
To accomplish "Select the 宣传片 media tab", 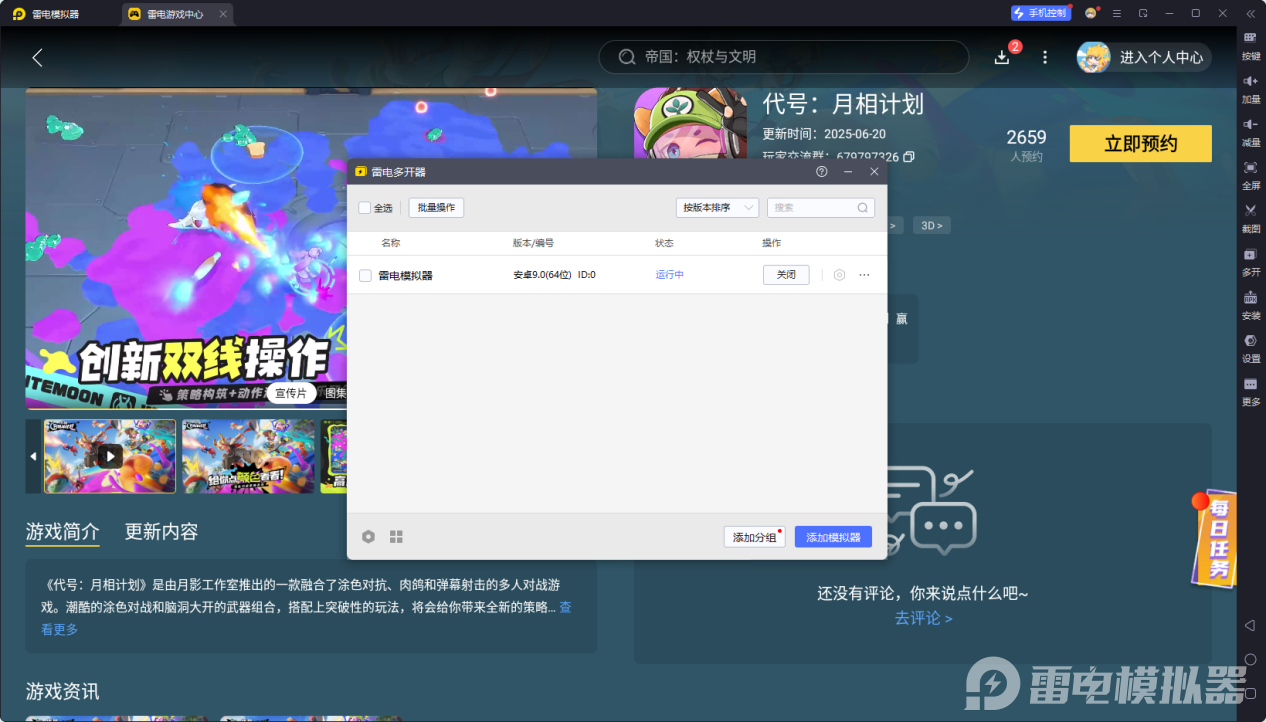I will click(x=291, y=393).
